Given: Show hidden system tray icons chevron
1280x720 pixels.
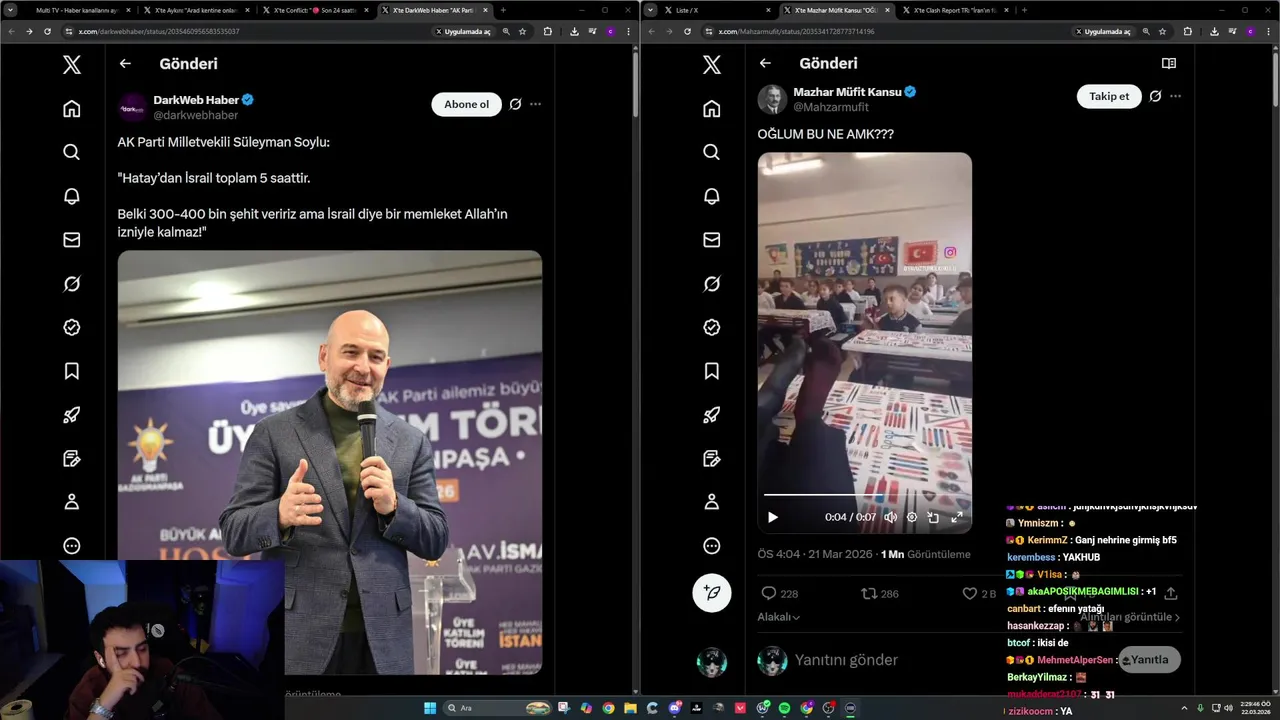Looking at the screenshot, I should (x=1186, y=708).
